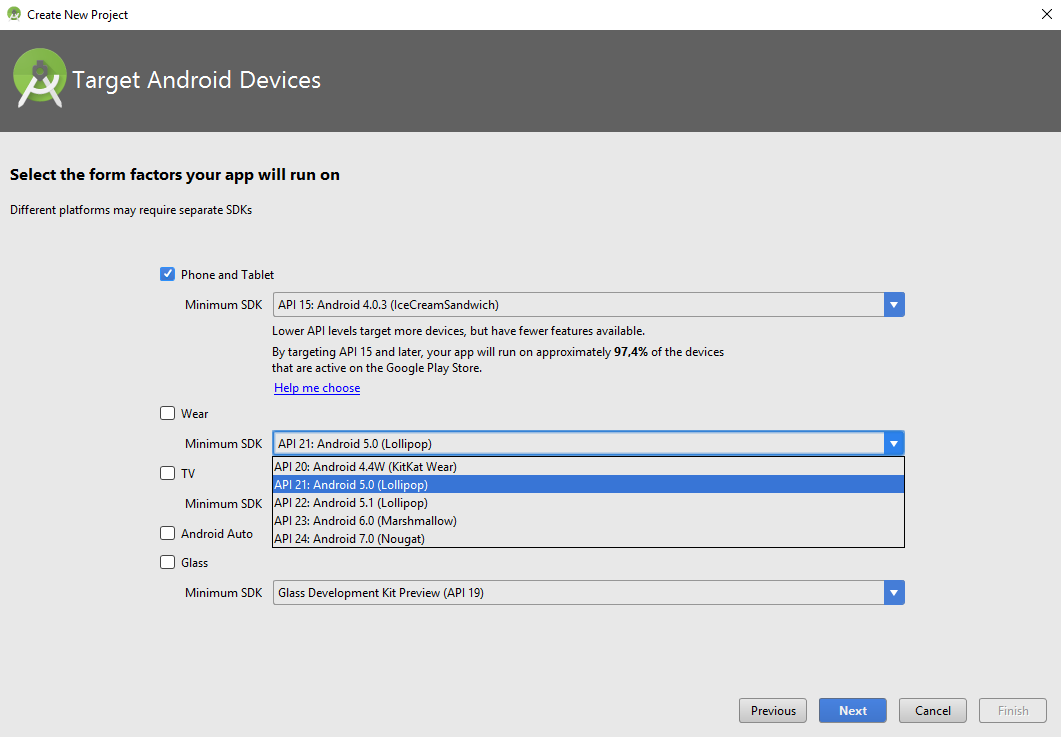Click the Finish button
The image size is (1061, 737).
(x=1013, y=711)
